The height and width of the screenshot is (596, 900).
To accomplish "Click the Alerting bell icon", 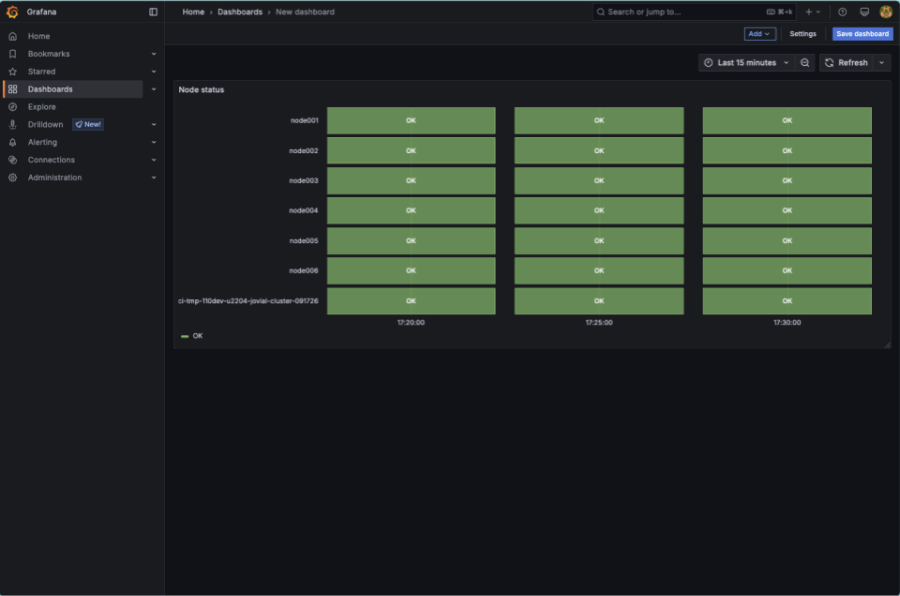I will (13, 142).
